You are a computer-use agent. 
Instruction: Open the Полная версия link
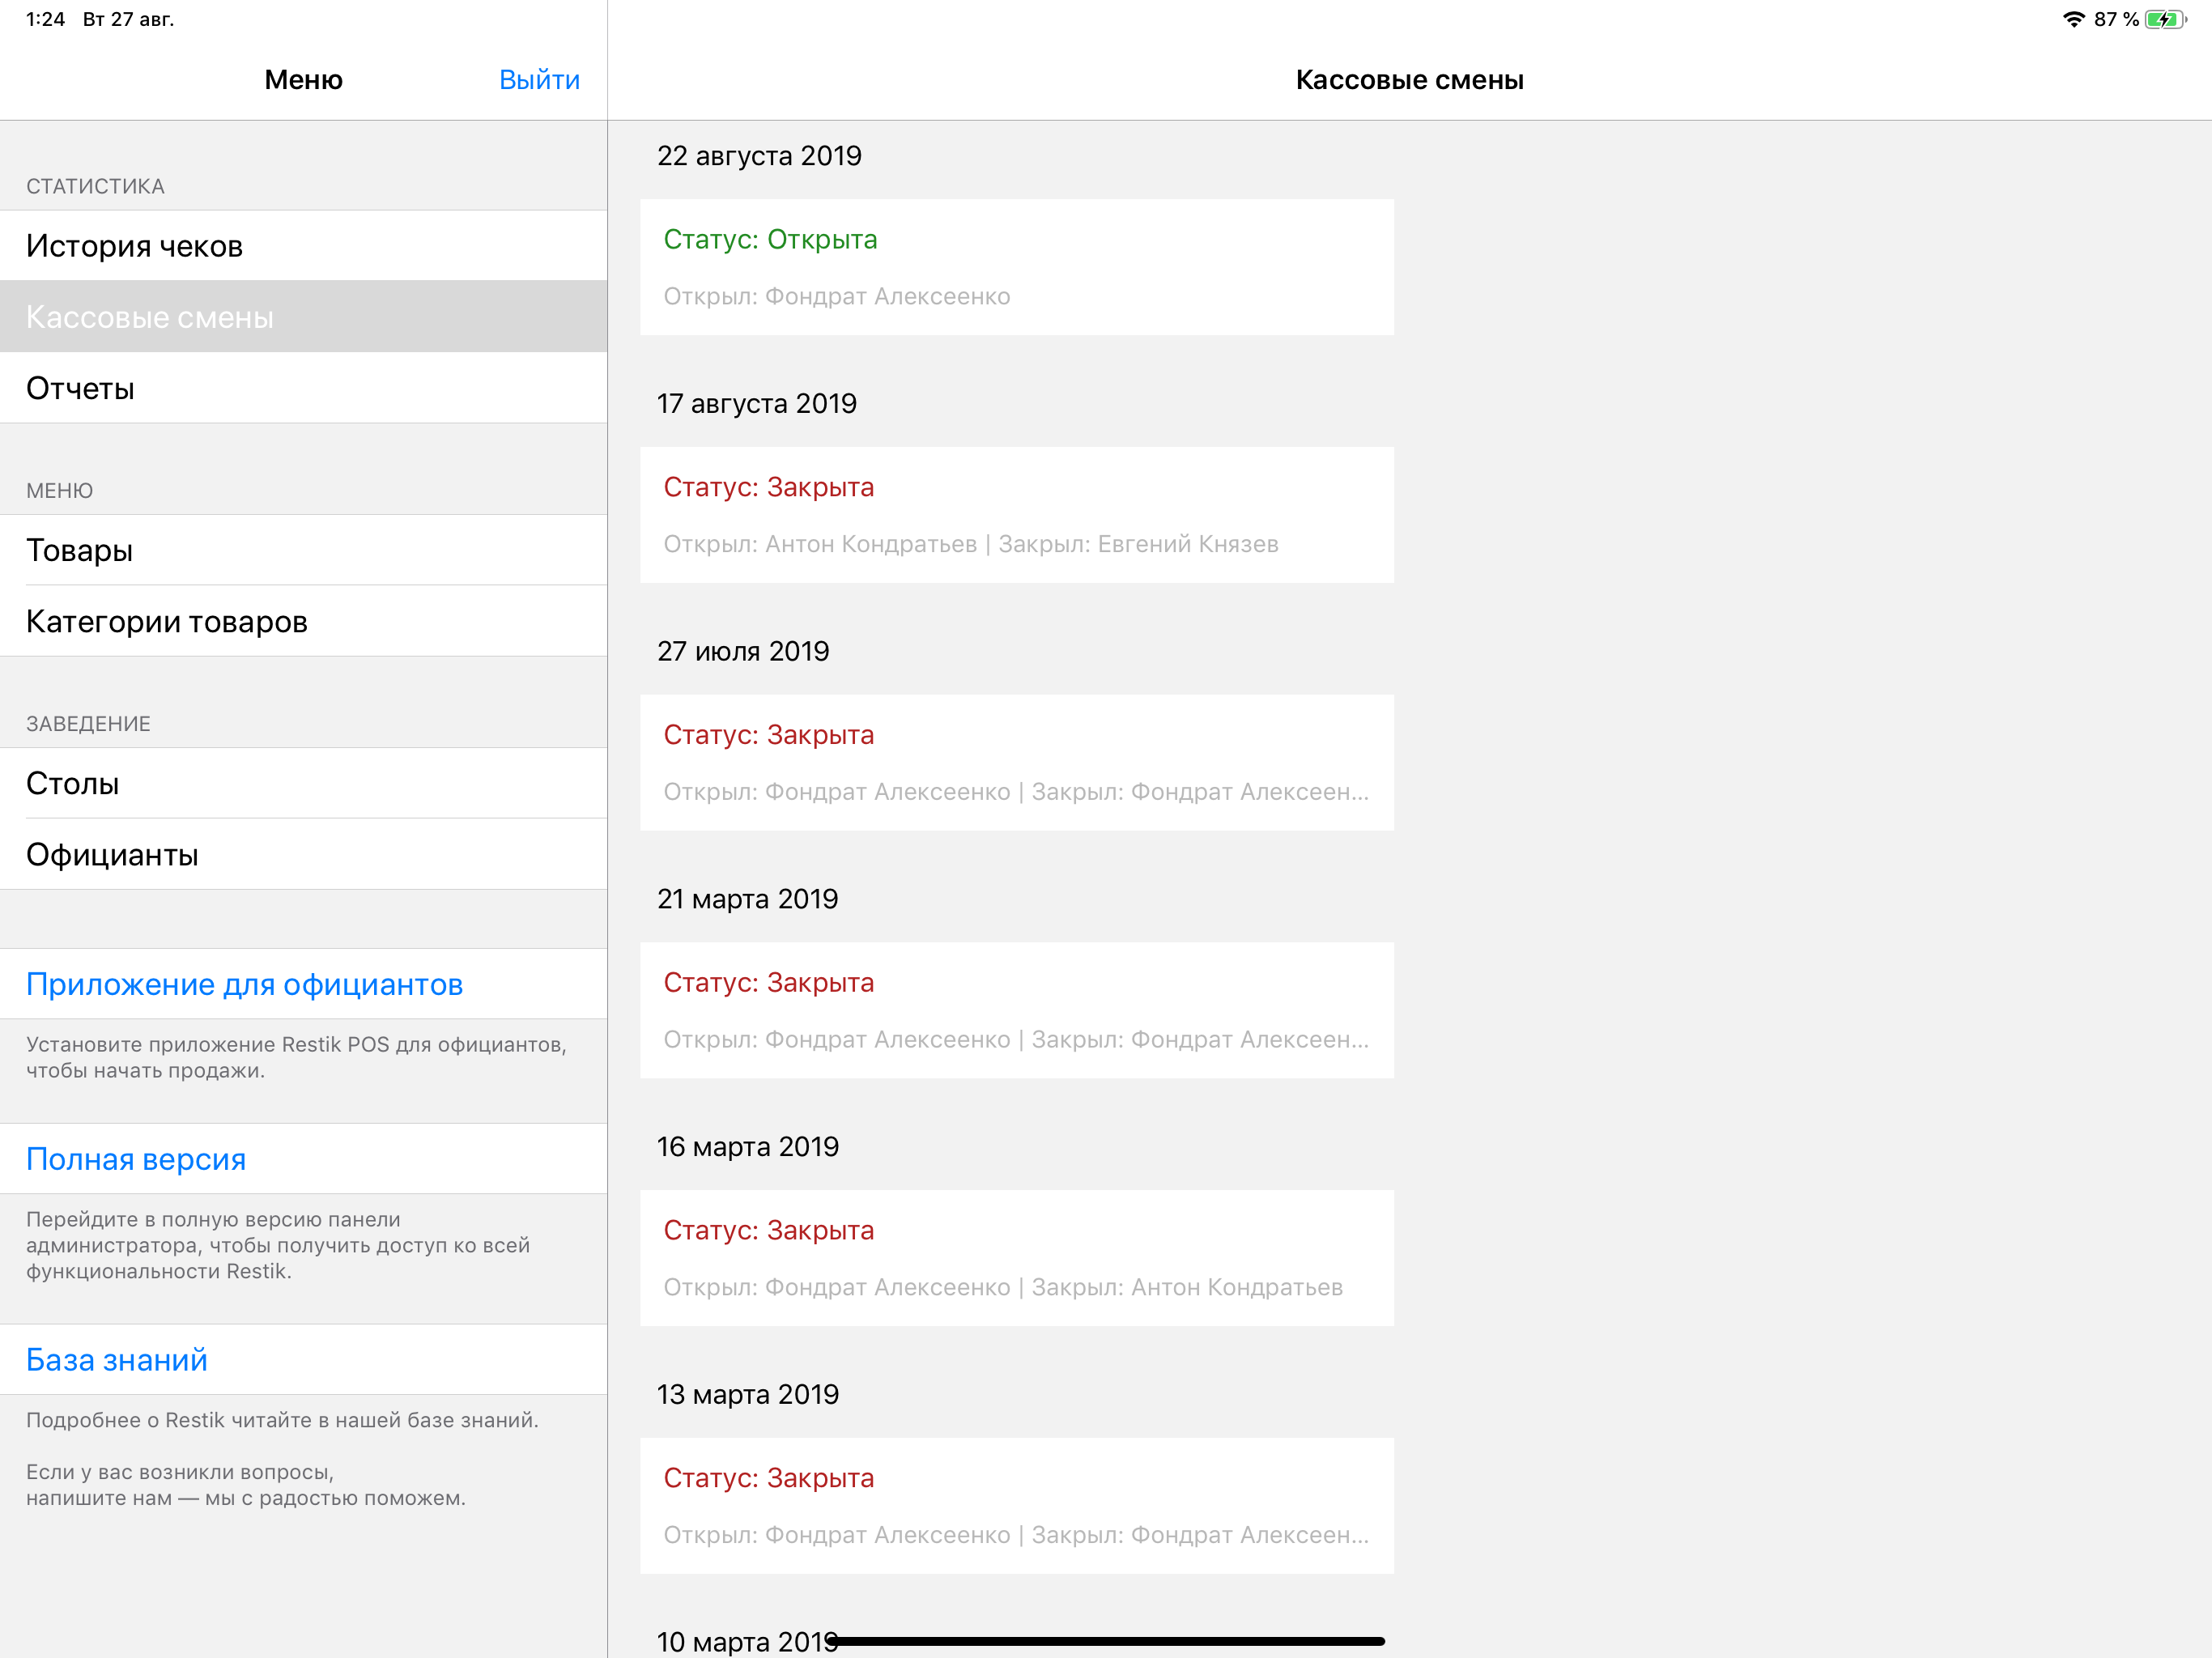(136, 1159)
